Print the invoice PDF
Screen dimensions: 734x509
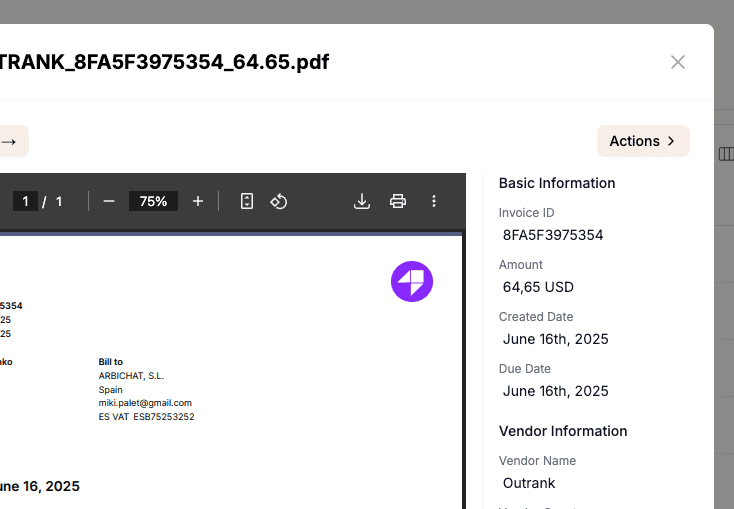[398, 201]
